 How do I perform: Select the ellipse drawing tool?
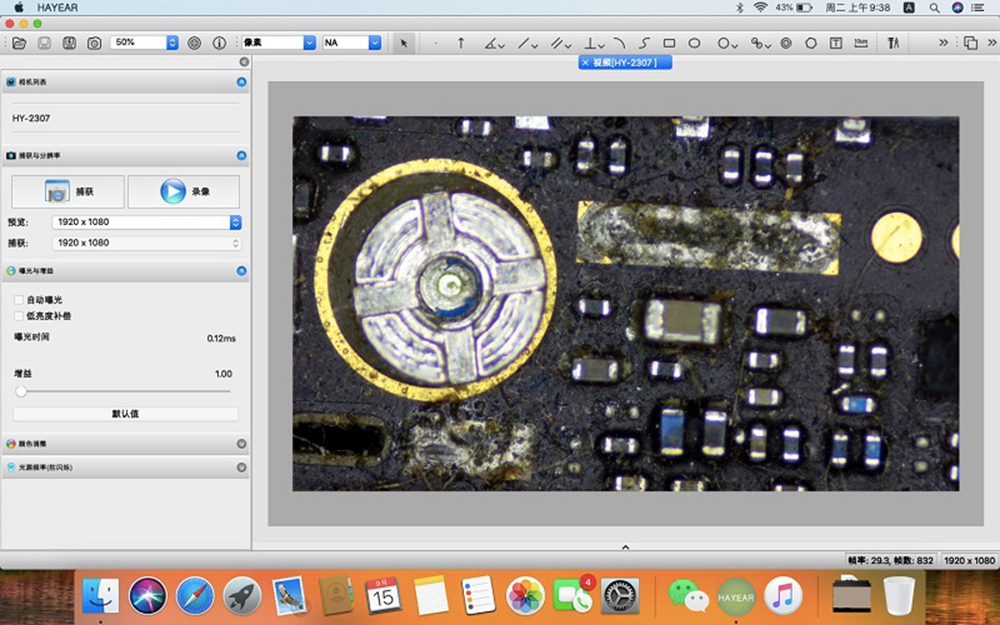point(694,43)
